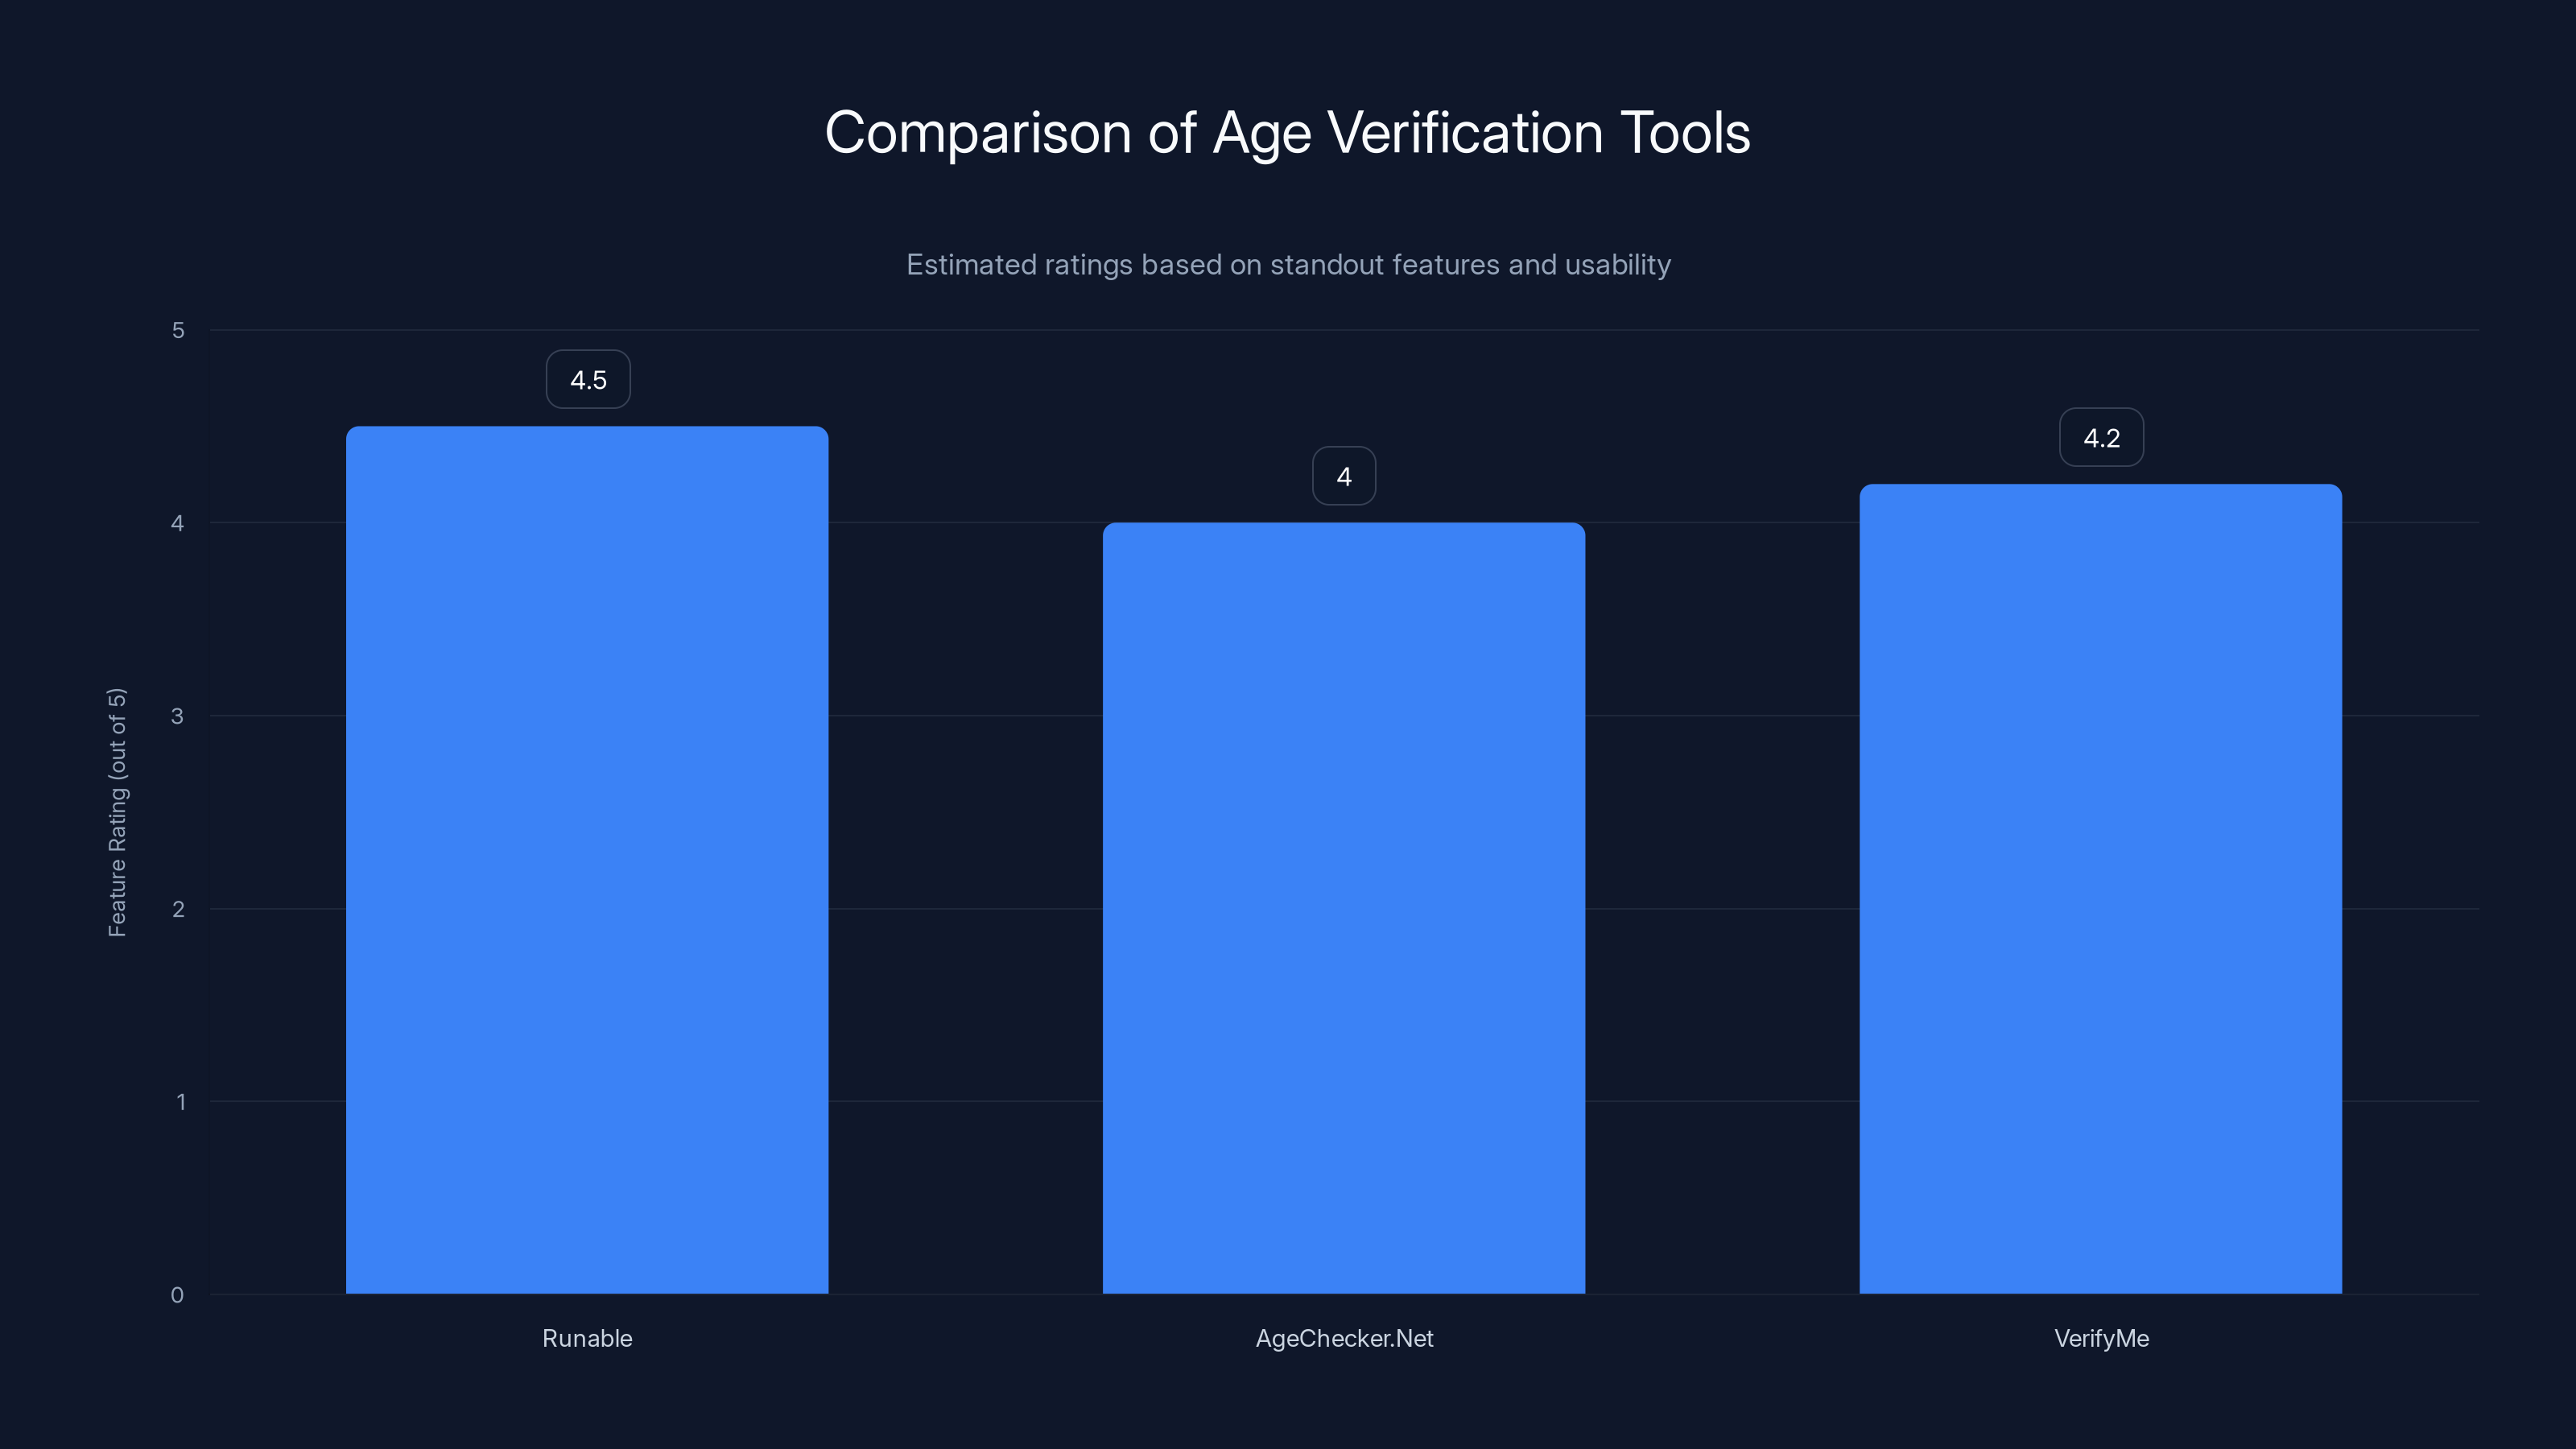The image size is (2576, 1449).
Task: Click the 4 value label above AgeChecker.Net
Action: tap(1344, 476)
